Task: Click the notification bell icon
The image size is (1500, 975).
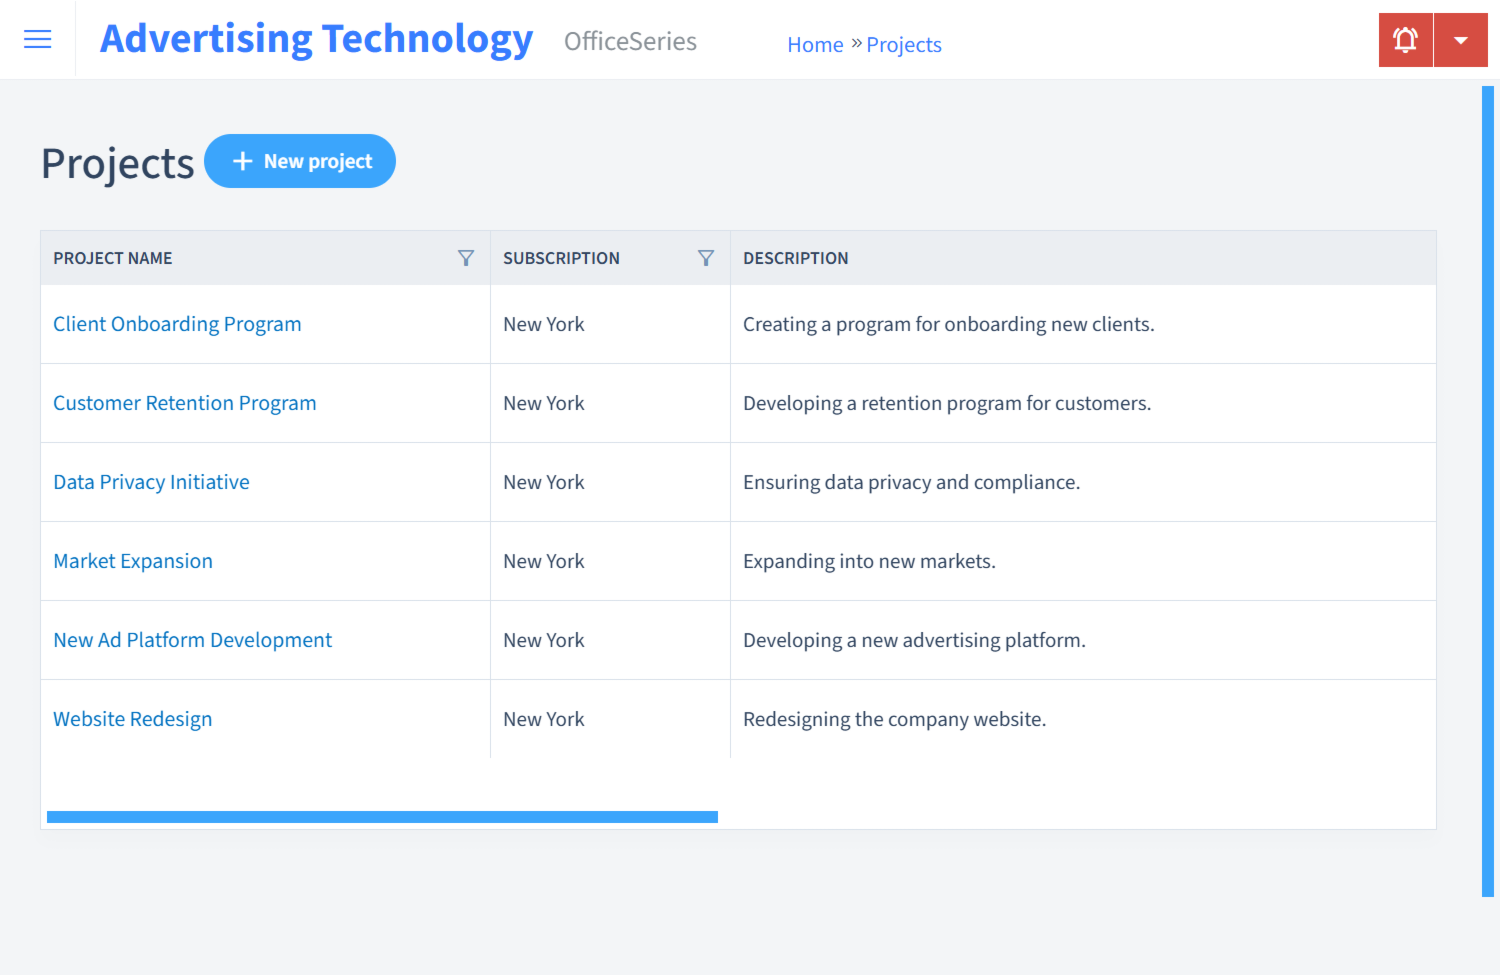Action: point(1405,39)
